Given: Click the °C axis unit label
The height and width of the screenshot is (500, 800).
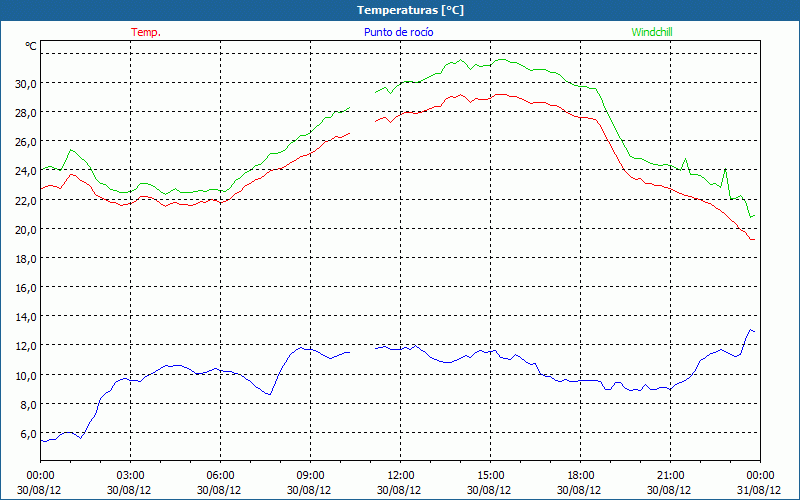Looking at the screenshot, I should pyautogui.click(x=31, y=46).
